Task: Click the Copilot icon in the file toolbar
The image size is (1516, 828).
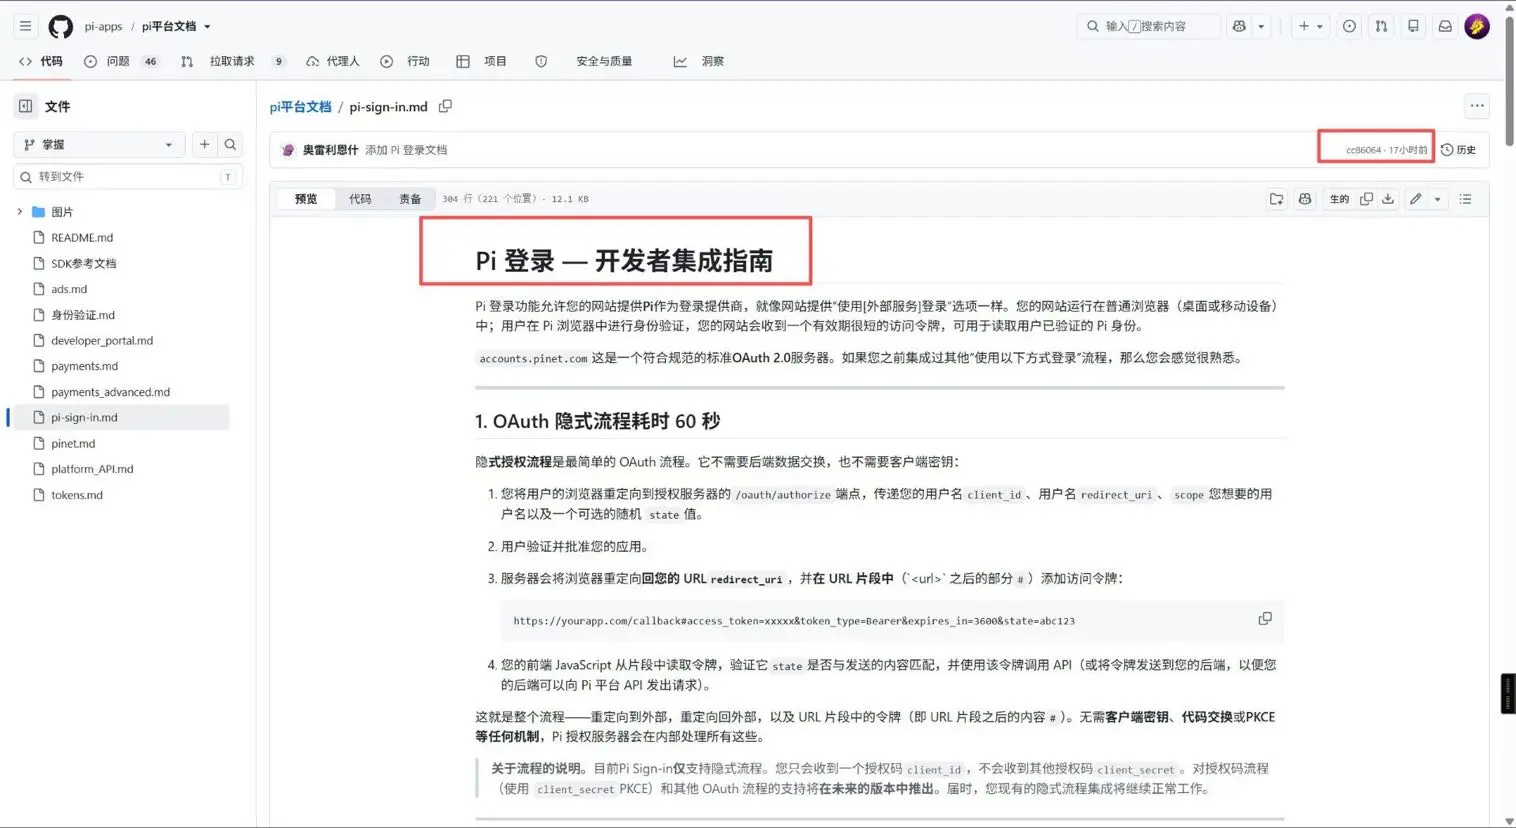Action: (x=1305, y=199)
